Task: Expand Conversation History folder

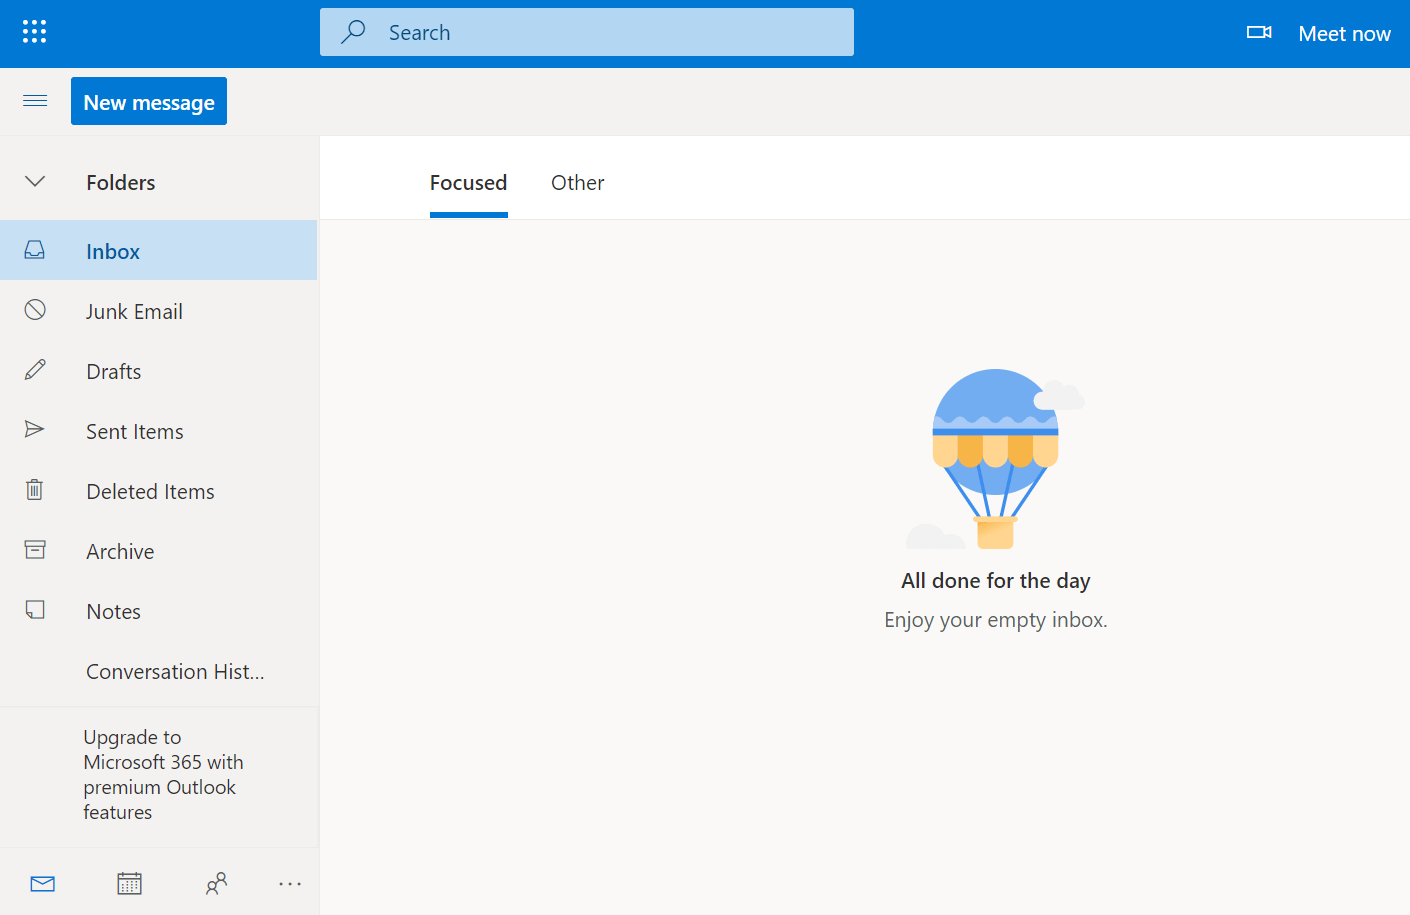Action: click(x=174, y=671)
